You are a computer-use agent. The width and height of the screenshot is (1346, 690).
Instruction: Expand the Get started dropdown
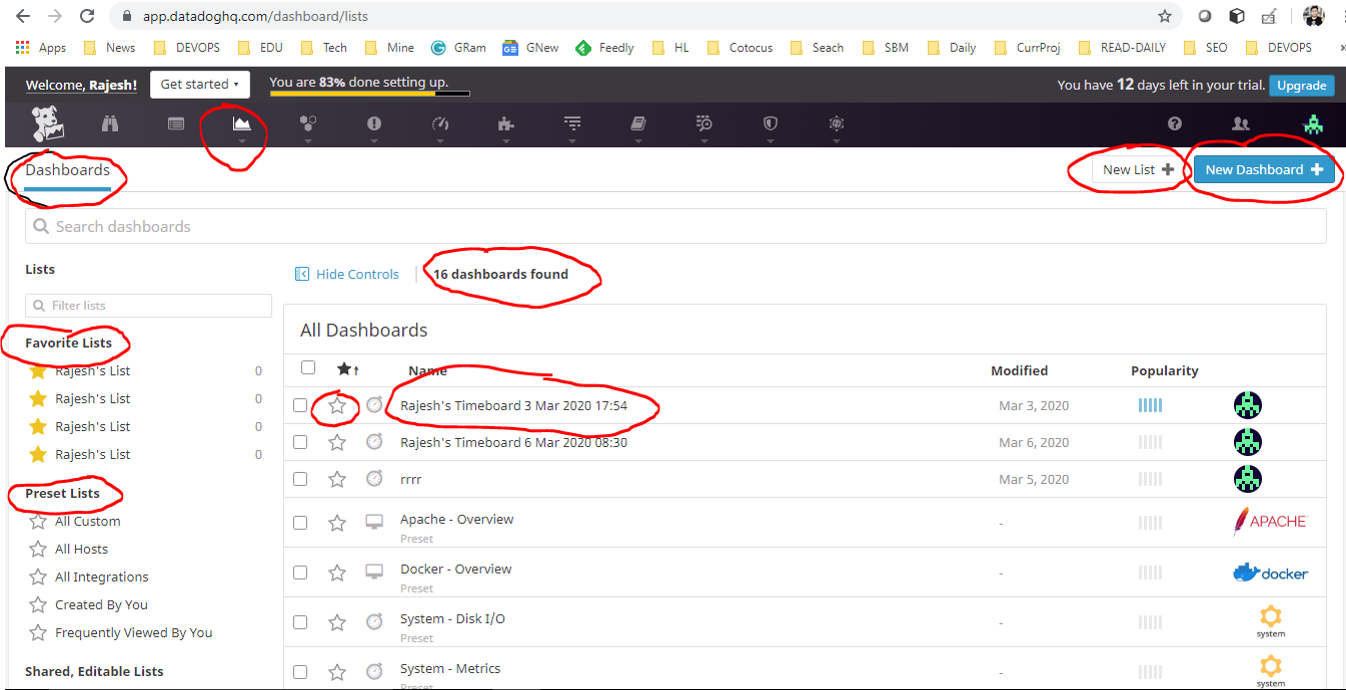point(199,85)
